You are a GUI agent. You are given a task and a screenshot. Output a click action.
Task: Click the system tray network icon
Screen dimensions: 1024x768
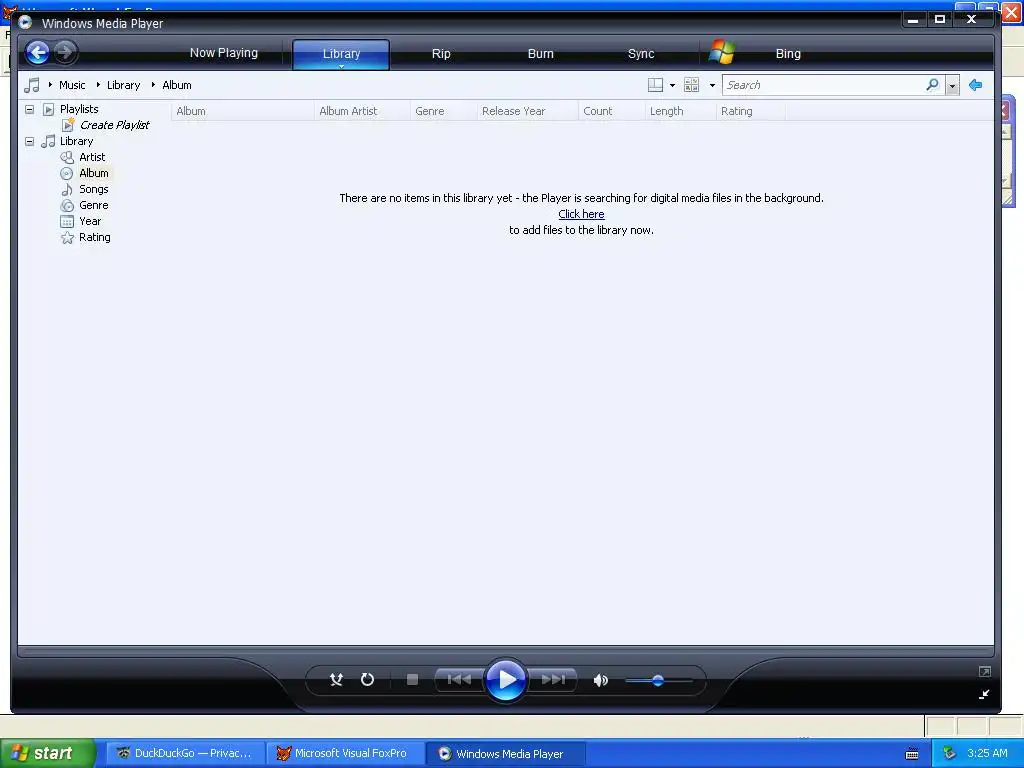click(949, 753)
